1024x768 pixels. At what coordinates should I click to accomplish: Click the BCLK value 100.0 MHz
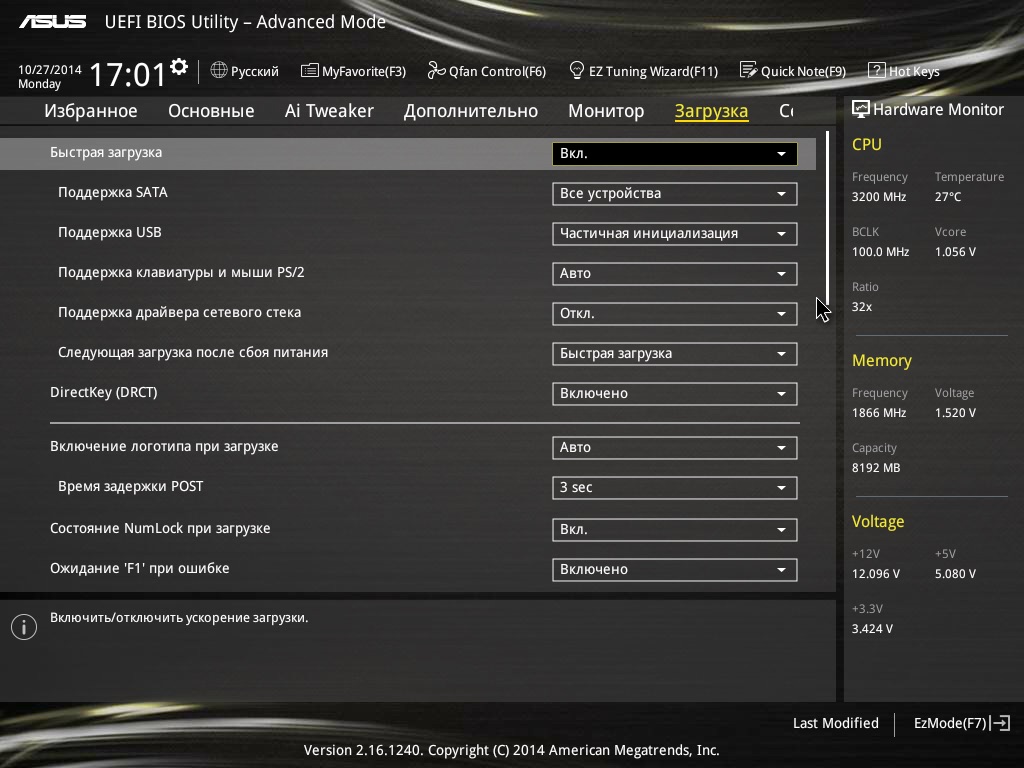click(x=880, y=251)
